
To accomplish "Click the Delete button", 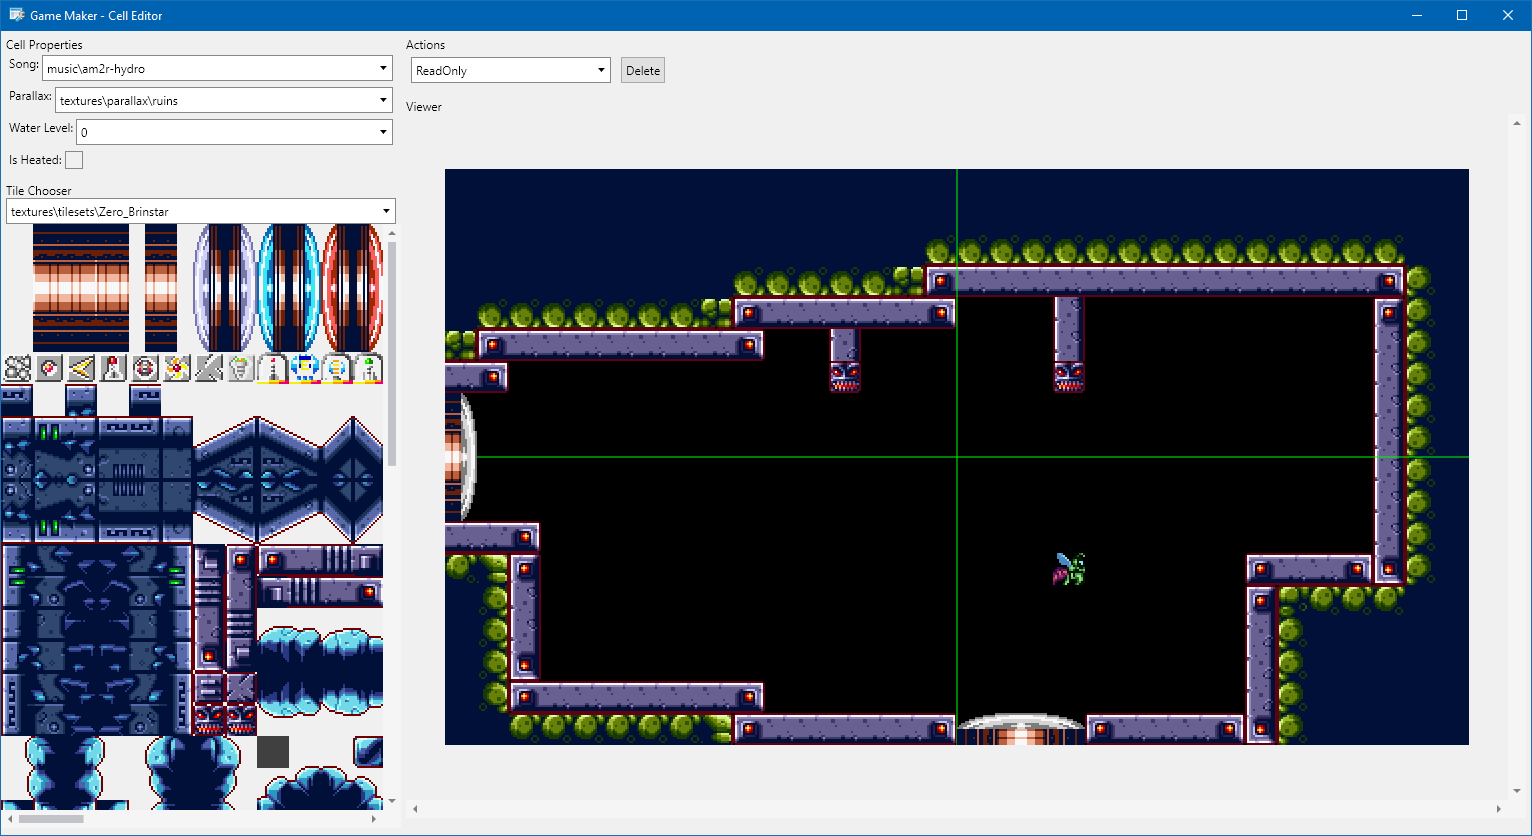I will click(x=643, y=70).
